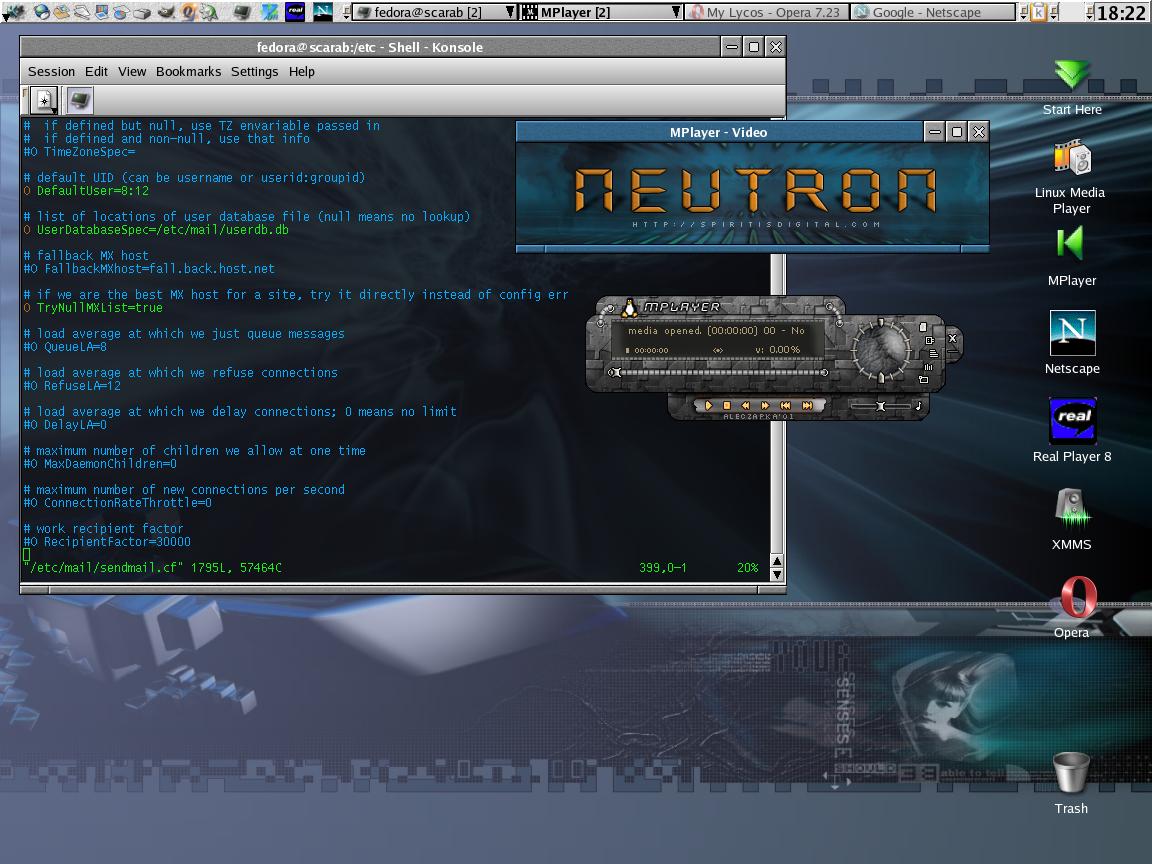This screenshot has height=864, width=1152.
Task: Launch GIMP from the panel
Action: [x=166, y=12]
